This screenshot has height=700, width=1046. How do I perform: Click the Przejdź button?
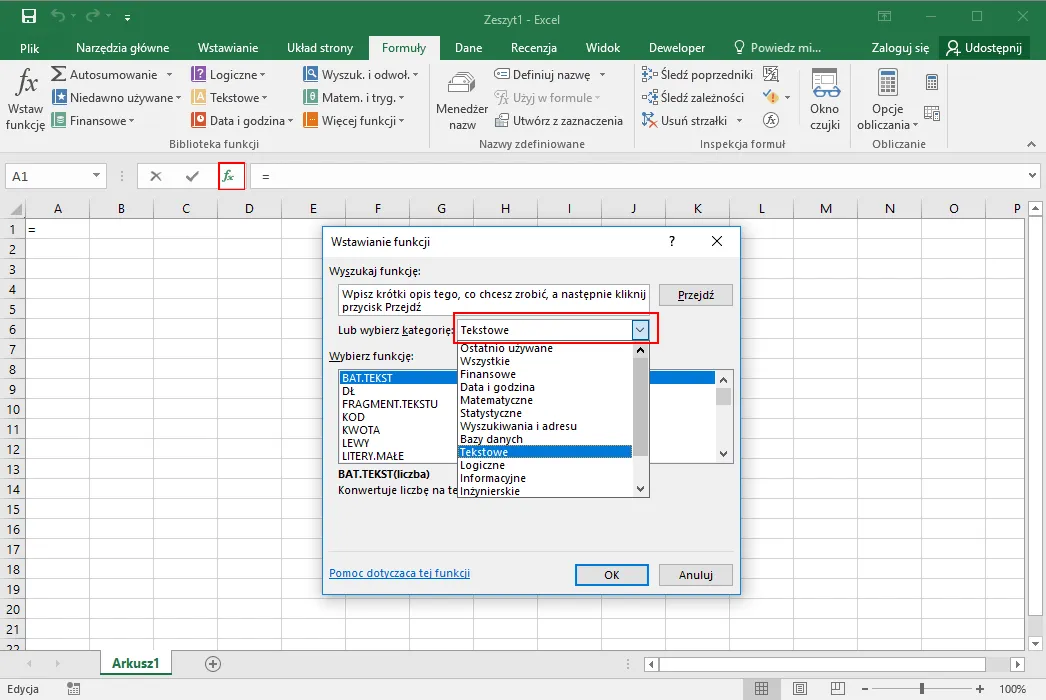[x=696, y=295]
